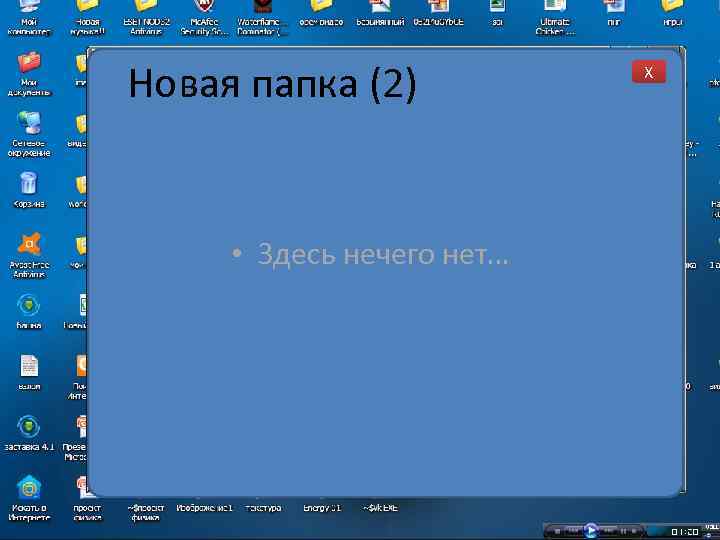Select the безымянный file icon
The height and width of the screenshot is (540, 720).
380,14
